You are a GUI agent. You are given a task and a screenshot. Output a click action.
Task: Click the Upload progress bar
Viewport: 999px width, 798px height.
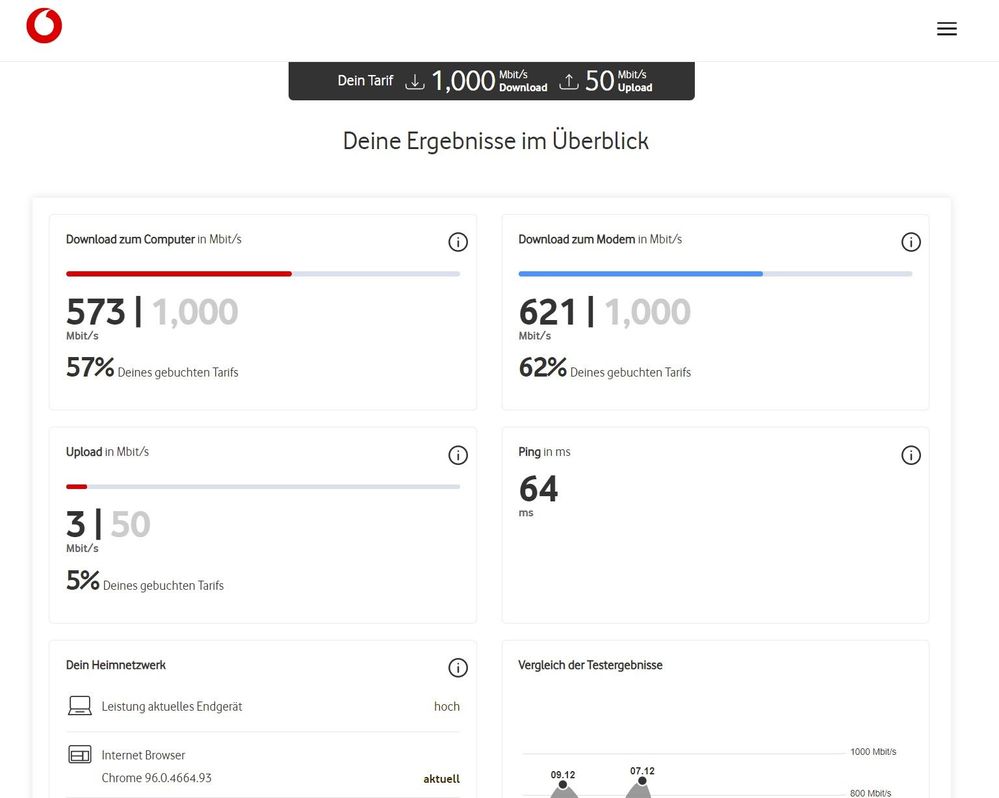[x=263, y=487]
